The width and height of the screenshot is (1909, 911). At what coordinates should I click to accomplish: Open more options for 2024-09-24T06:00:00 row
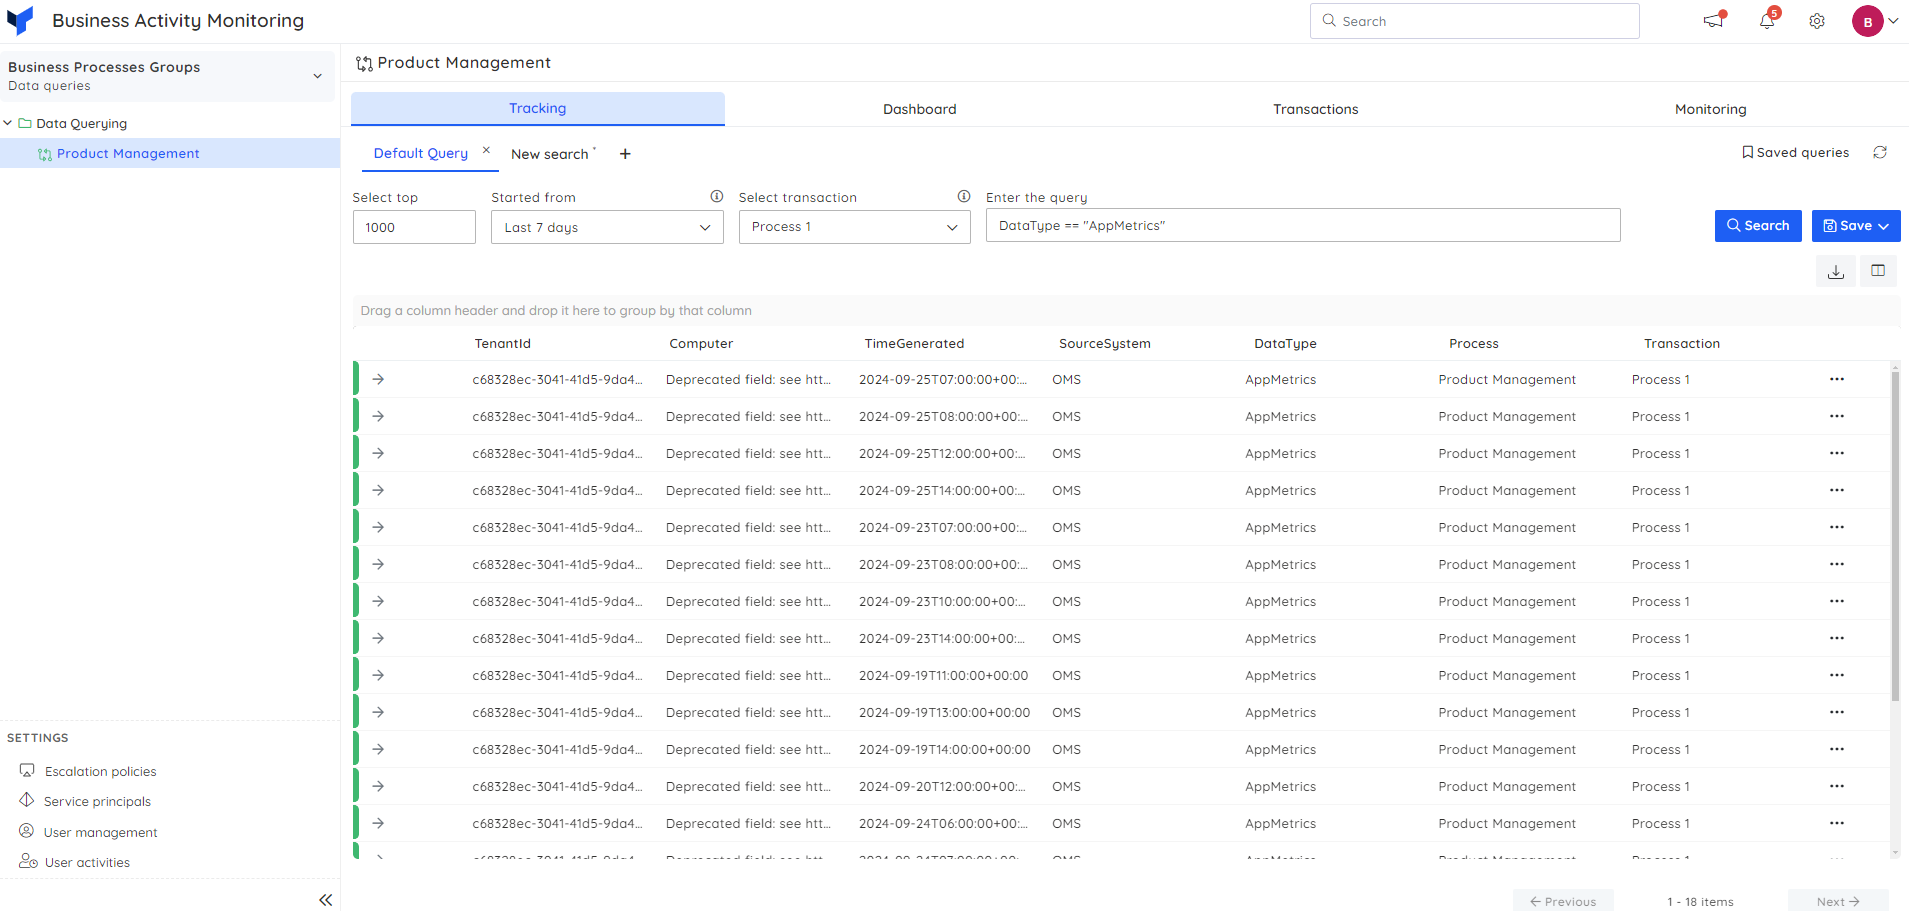[1837, 823]
